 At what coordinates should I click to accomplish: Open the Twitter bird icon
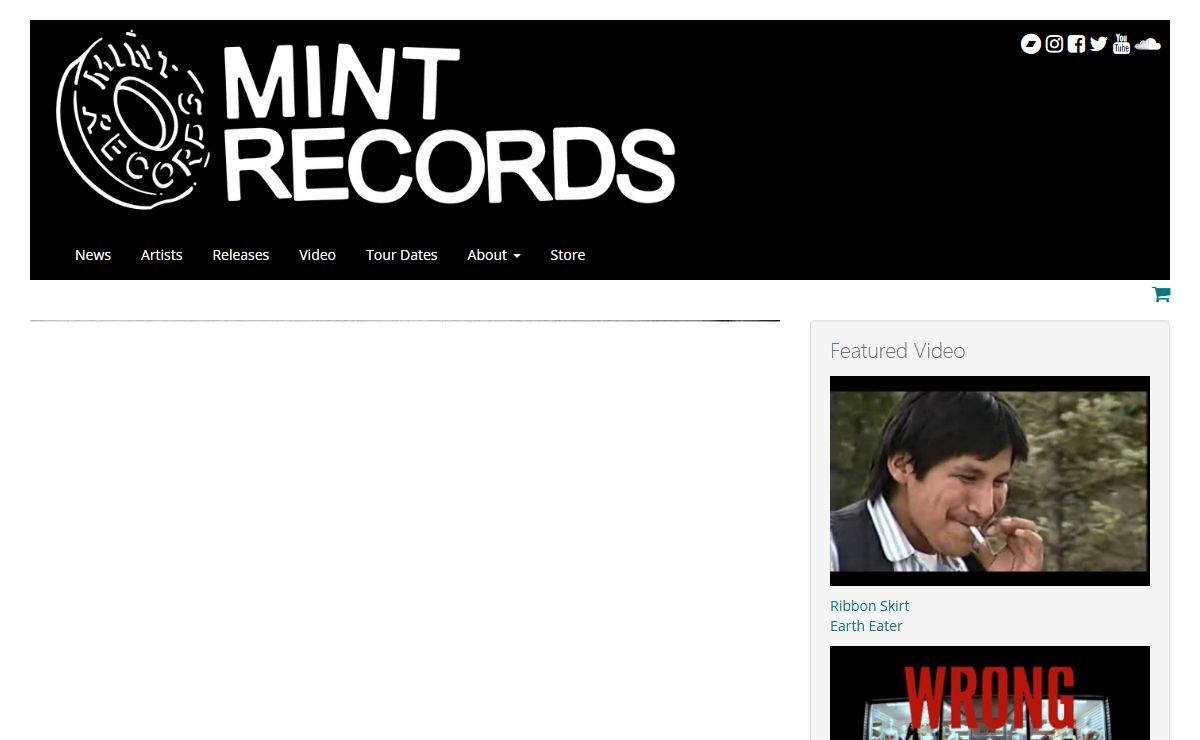point(1099,44)
